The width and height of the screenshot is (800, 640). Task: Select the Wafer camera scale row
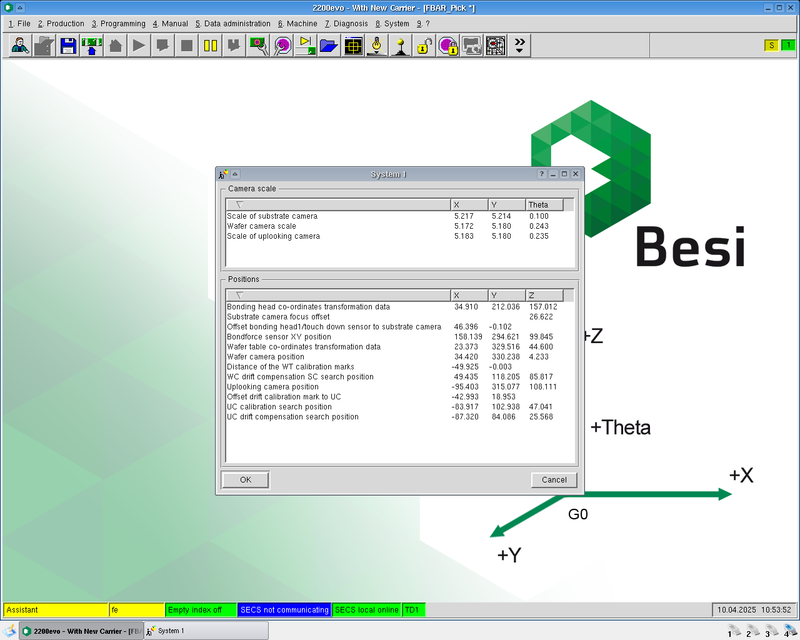[399, 226]
